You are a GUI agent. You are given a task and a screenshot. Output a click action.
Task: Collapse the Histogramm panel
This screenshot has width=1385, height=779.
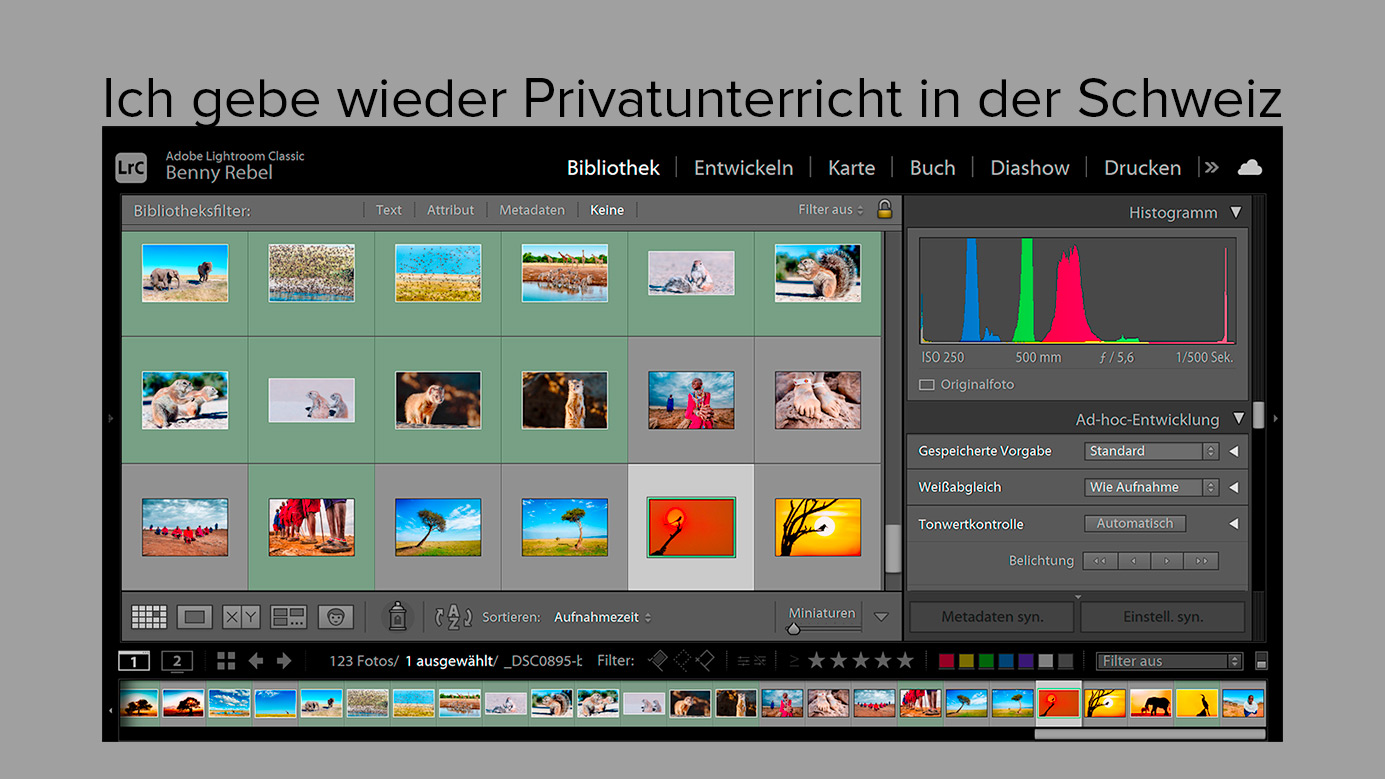pyautogui.click(x=1236, y=212)
